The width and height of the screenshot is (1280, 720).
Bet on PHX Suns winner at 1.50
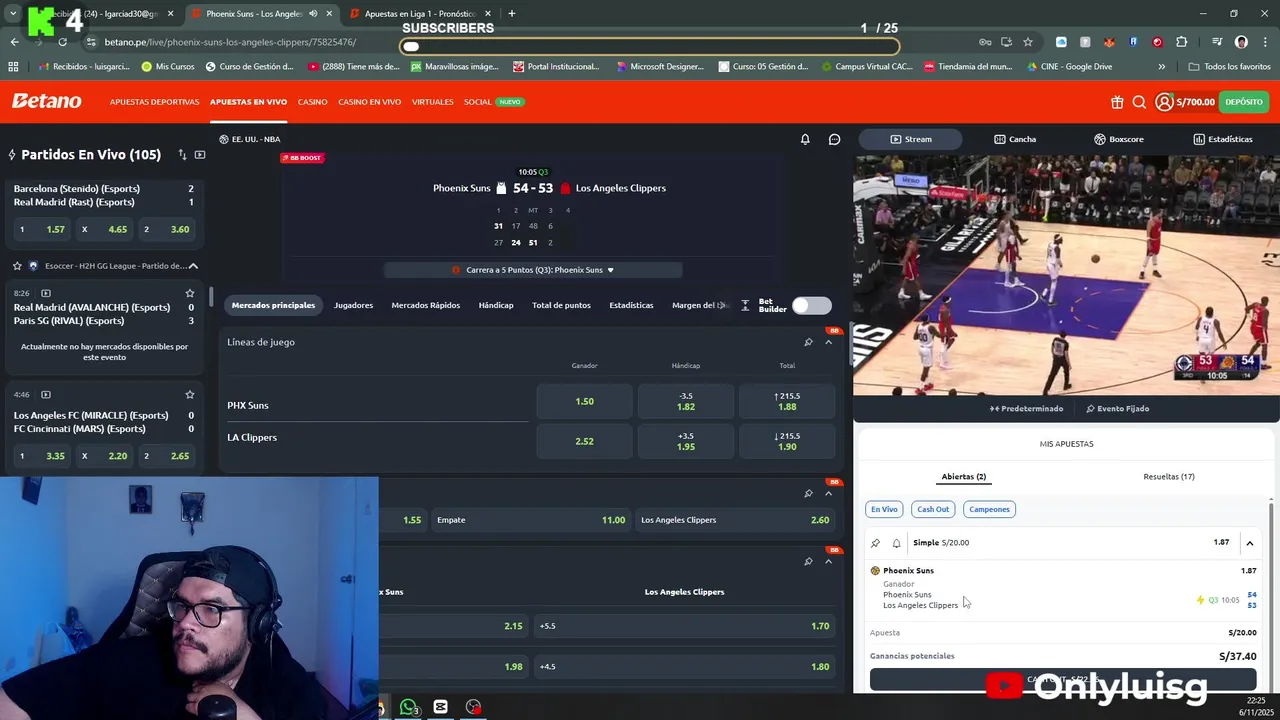click(x=585, y=401)
